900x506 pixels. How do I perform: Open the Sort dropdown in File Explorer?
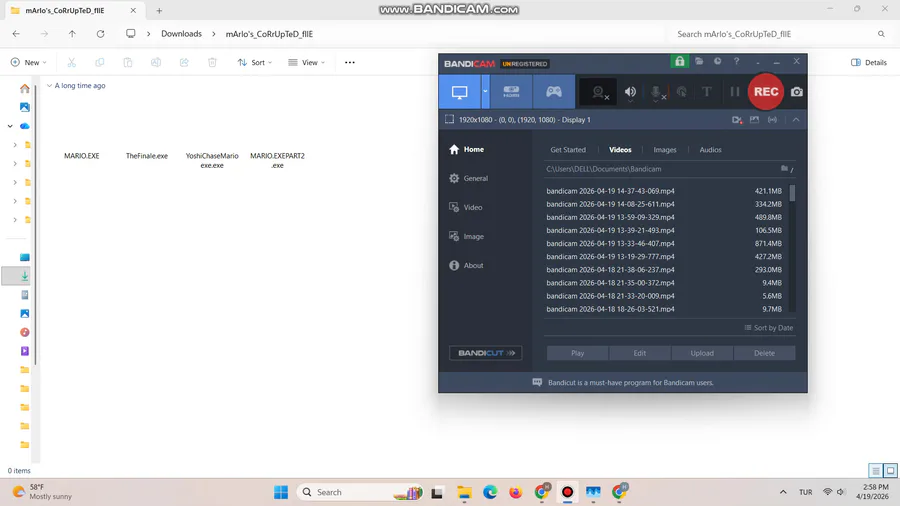(255, 63)
